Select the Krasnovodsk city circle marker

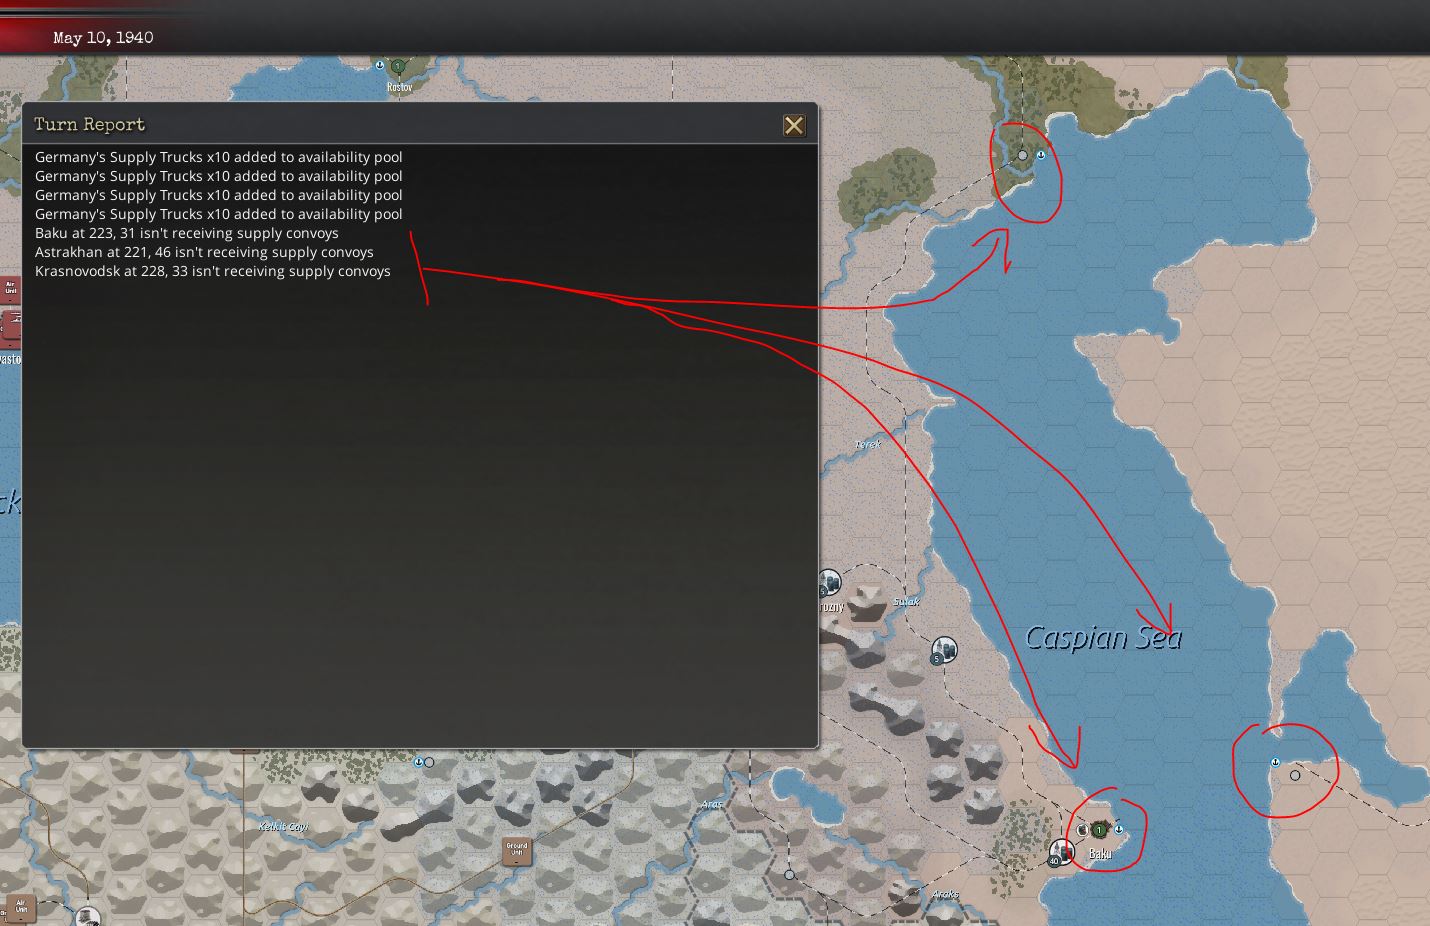click(x=1295, y=775)
